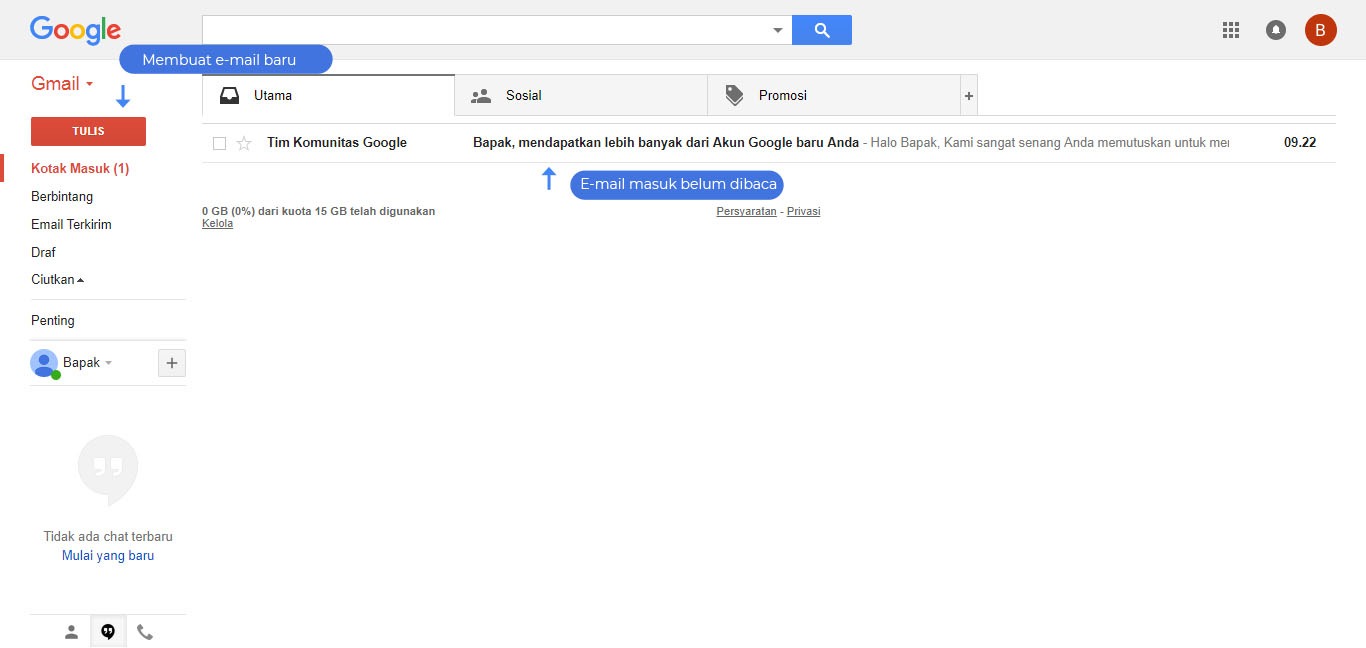Switch to the Sosial tab
This screenshot has height=648, width=1366.
click(x=580, y=96)
